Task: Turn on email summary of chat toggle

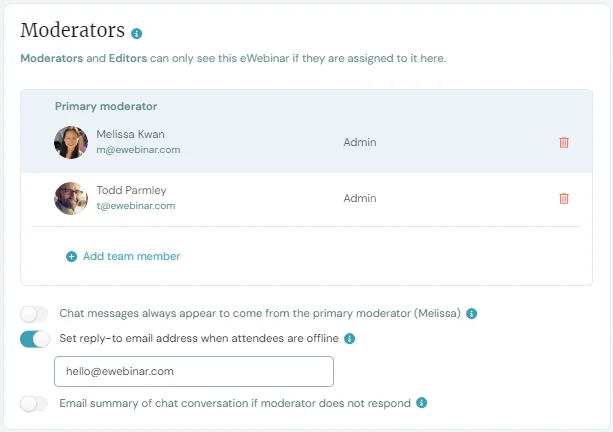Action: (34, 403)
